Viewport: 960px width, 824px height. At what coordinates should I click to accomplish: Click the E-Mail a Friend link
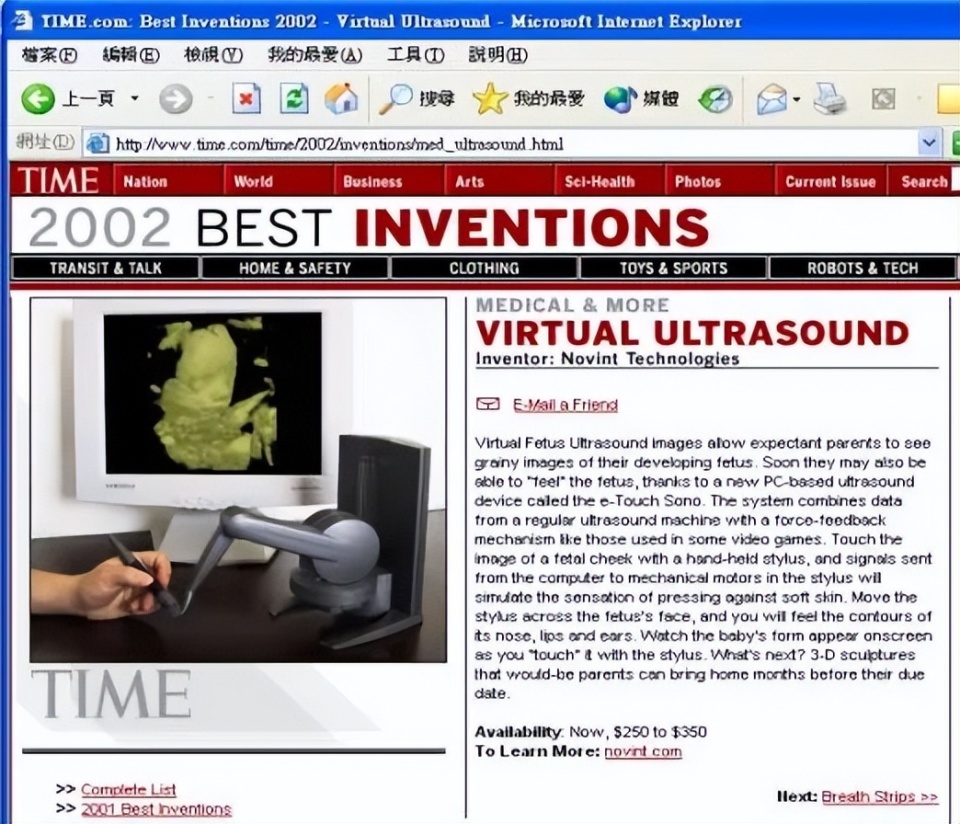click(565, 405)
